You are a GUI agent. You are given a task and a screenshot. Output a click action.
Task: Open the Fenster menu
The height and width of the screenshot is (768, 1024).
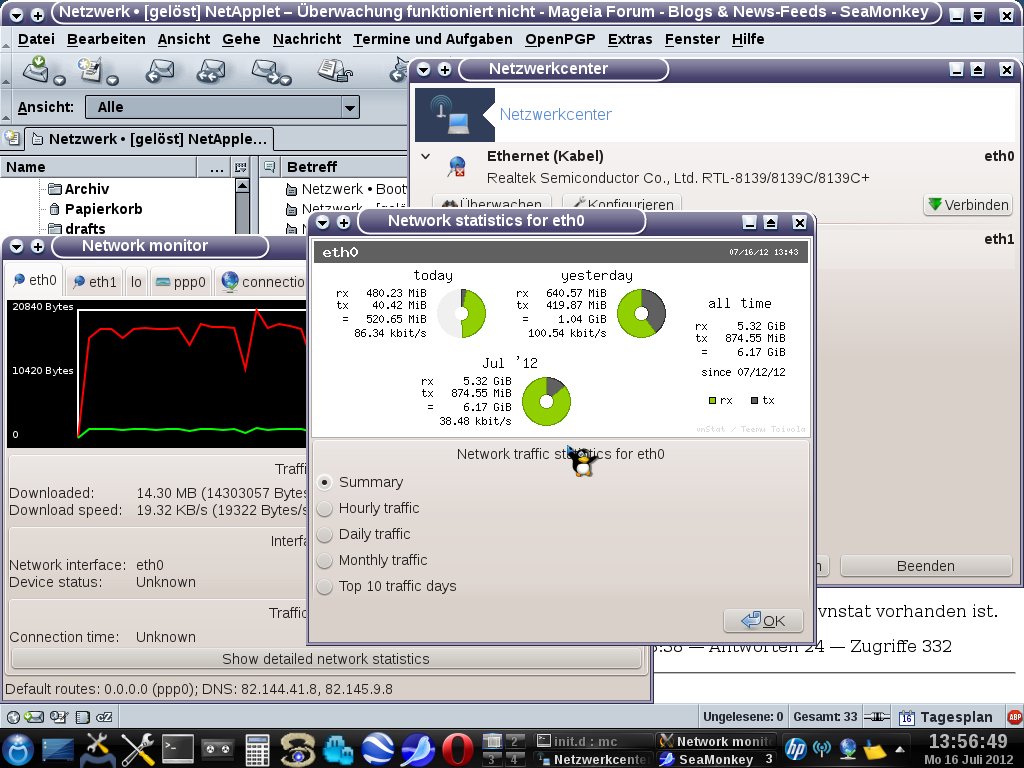point(692,39)
